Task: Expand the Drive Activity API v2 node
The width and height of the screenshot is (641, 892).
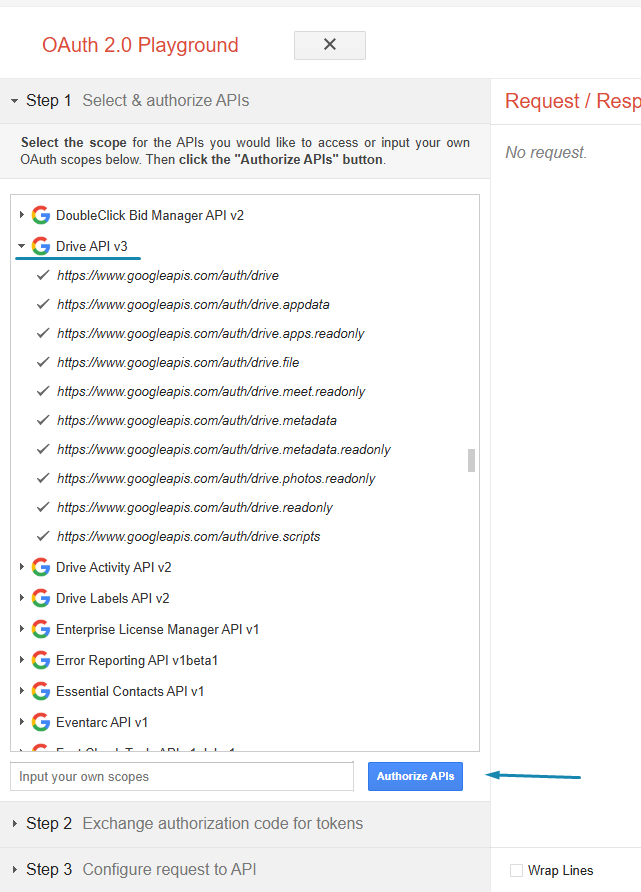Action: point(21,567)
